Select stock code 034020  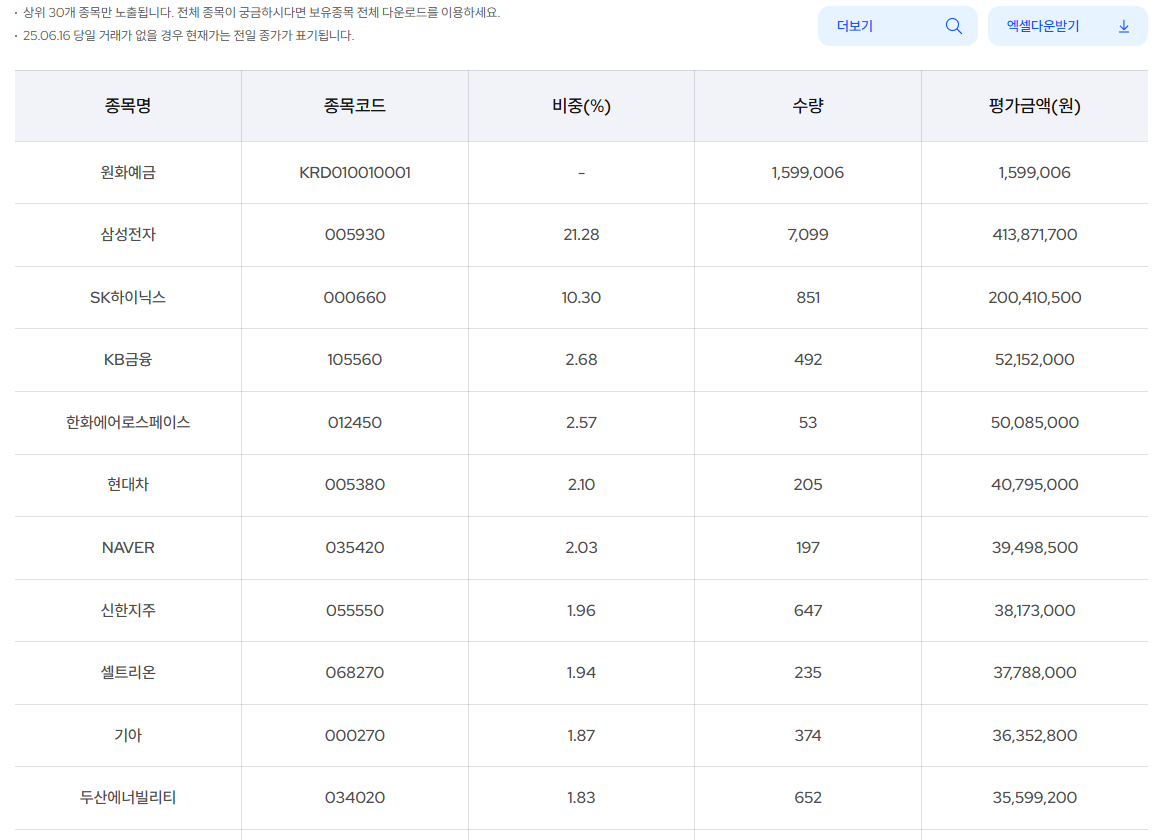click(355, 797)
